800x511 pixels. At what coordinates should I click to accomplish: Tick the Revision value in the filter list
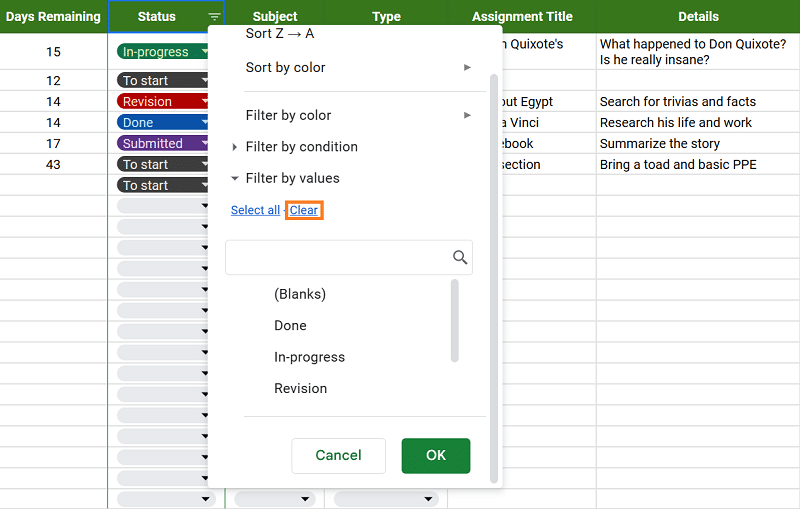coord(300,389)
